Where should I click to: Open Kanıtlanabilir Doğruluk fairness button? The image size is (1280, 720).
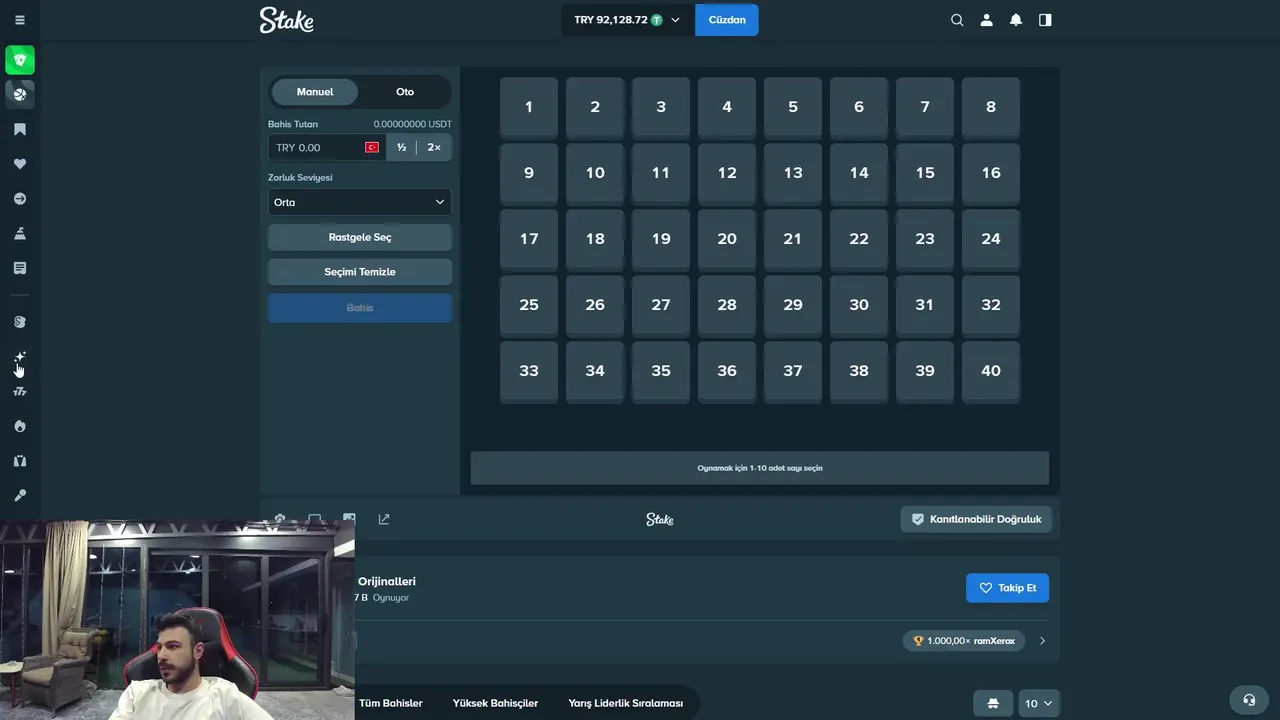(976, 519)
